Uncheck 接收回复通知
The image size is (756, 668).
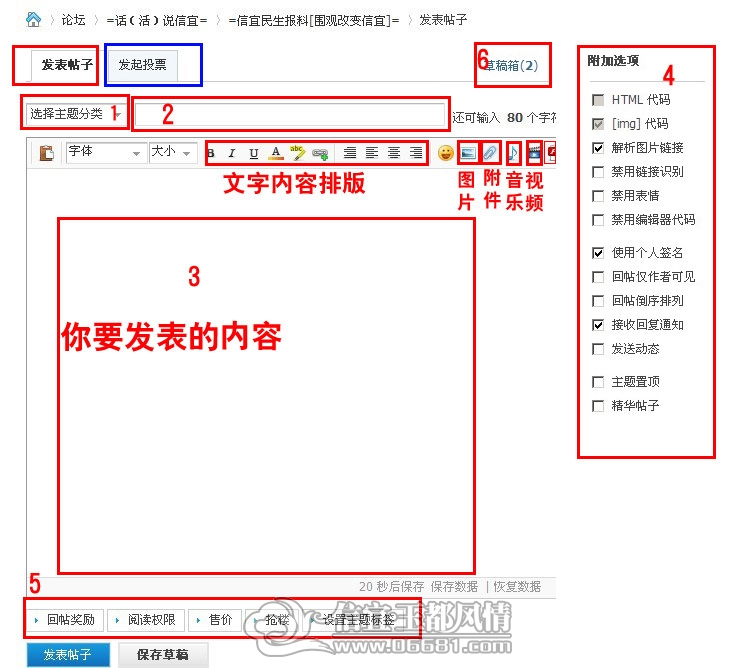(598, 326)
